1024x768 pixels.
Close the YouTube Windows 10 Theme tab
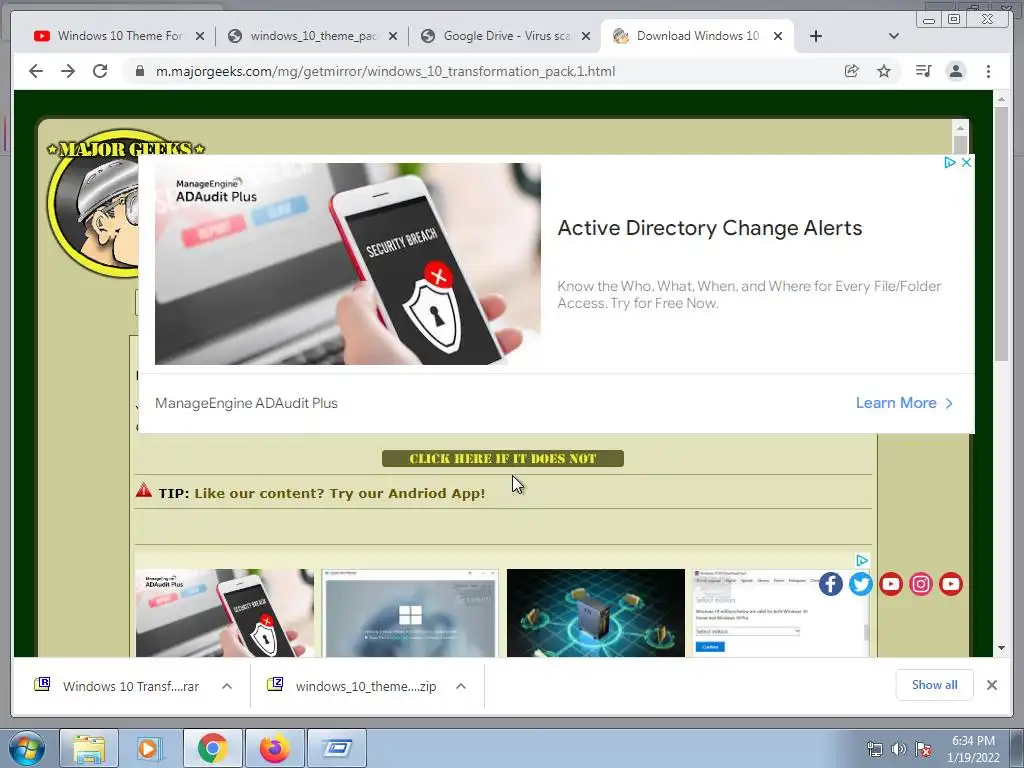pos(200,36)
